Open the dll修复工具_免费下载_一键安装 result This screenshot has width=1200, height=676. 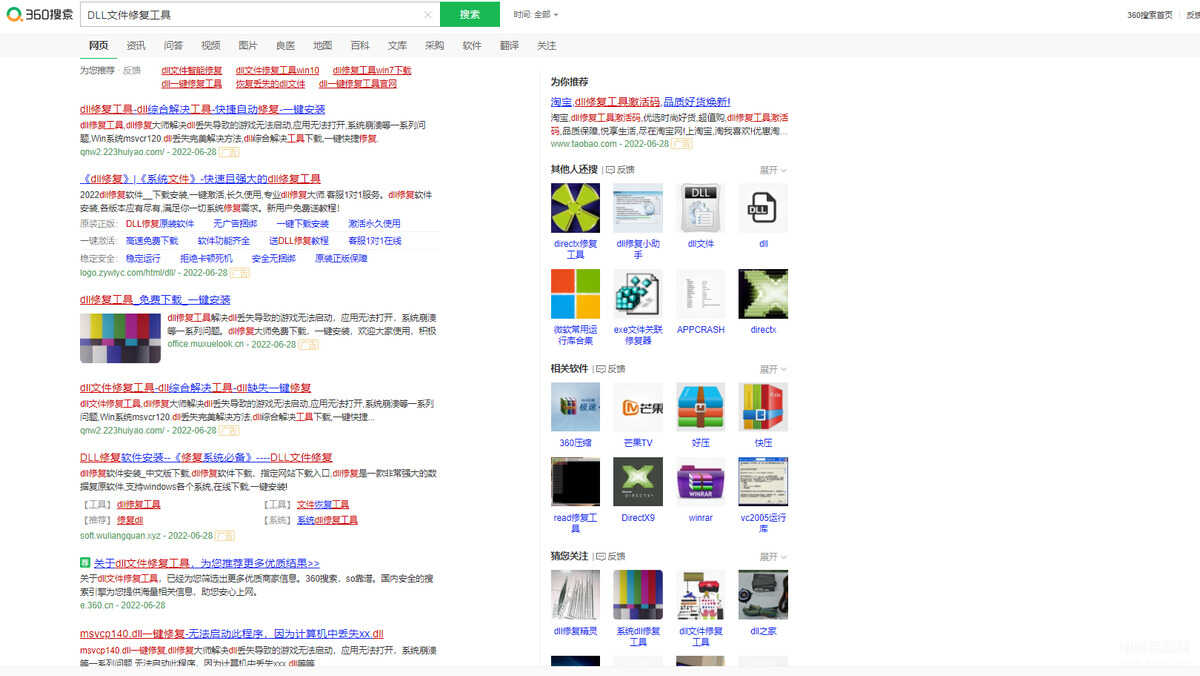coord(155,300)
